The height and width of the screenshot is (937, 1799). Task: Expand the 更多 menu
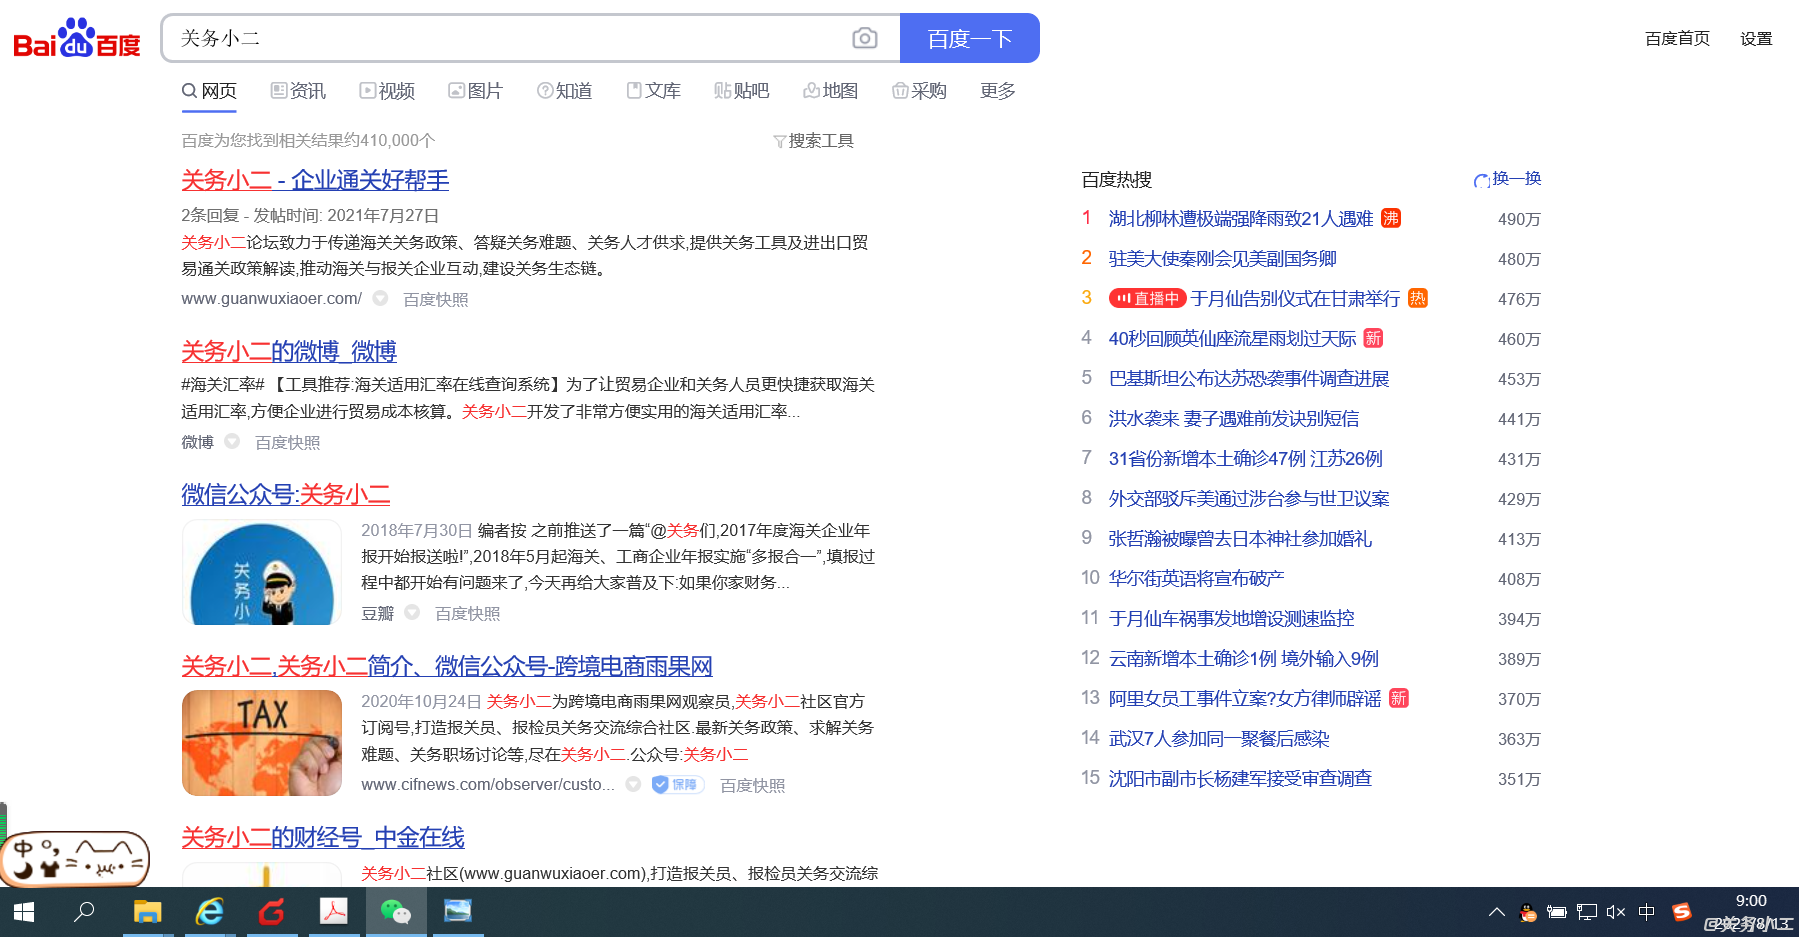[998, 91]
